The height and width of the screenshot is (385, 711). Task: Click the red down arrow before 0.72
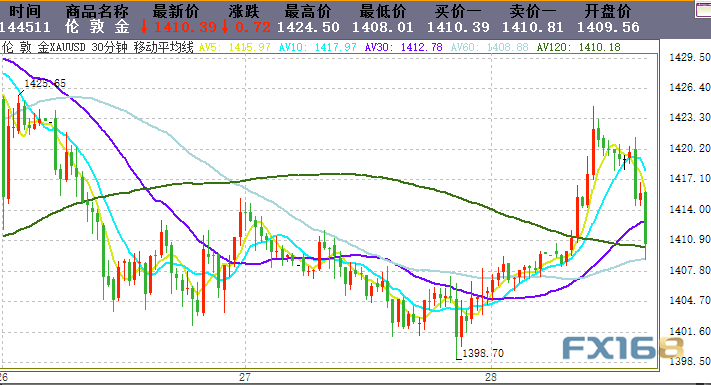tap(225, 27)
